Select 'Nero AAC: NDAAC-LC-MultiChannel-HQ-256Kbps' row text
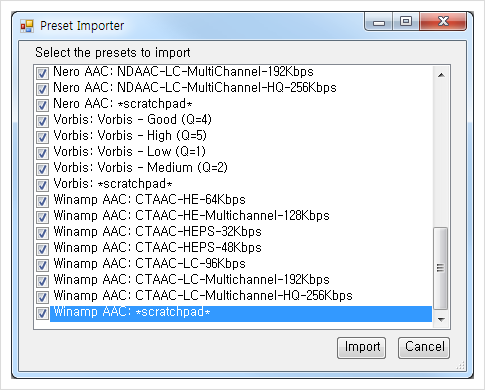This screenshot has height=390, width=485. point(195,88)
